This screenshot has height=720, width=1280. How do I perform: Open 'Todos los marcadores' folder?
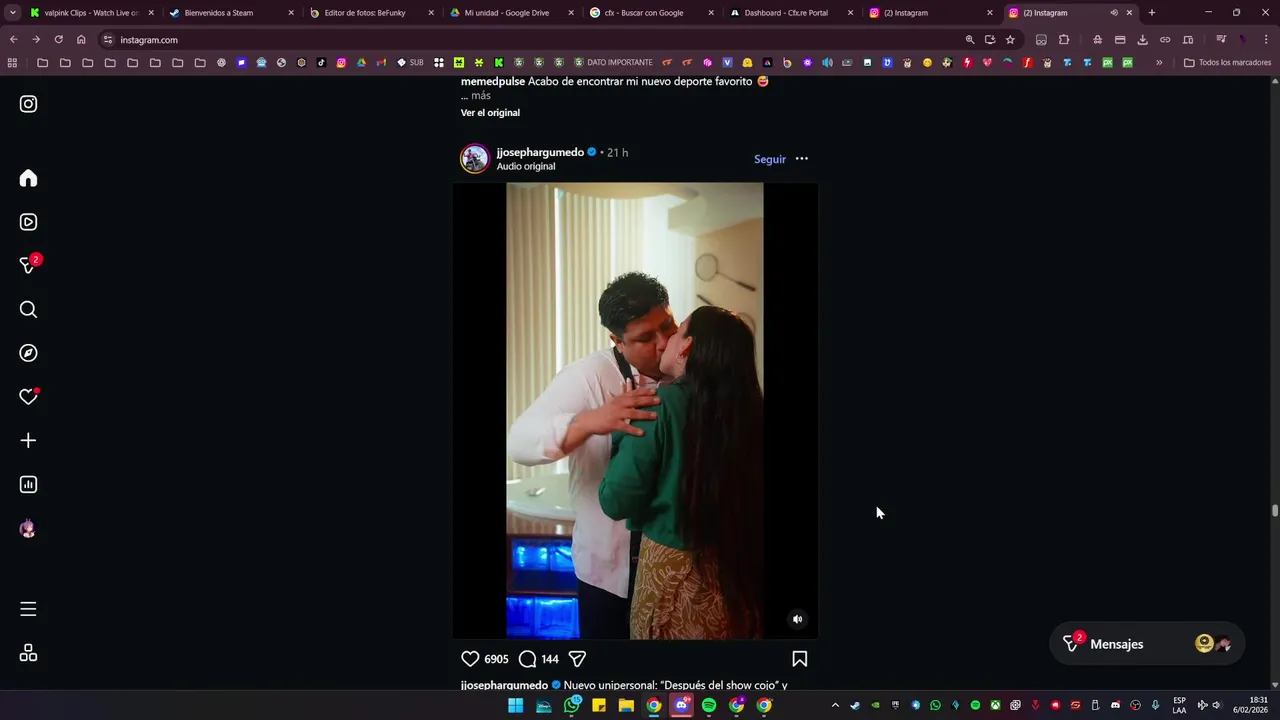[x=1227, y=62]
